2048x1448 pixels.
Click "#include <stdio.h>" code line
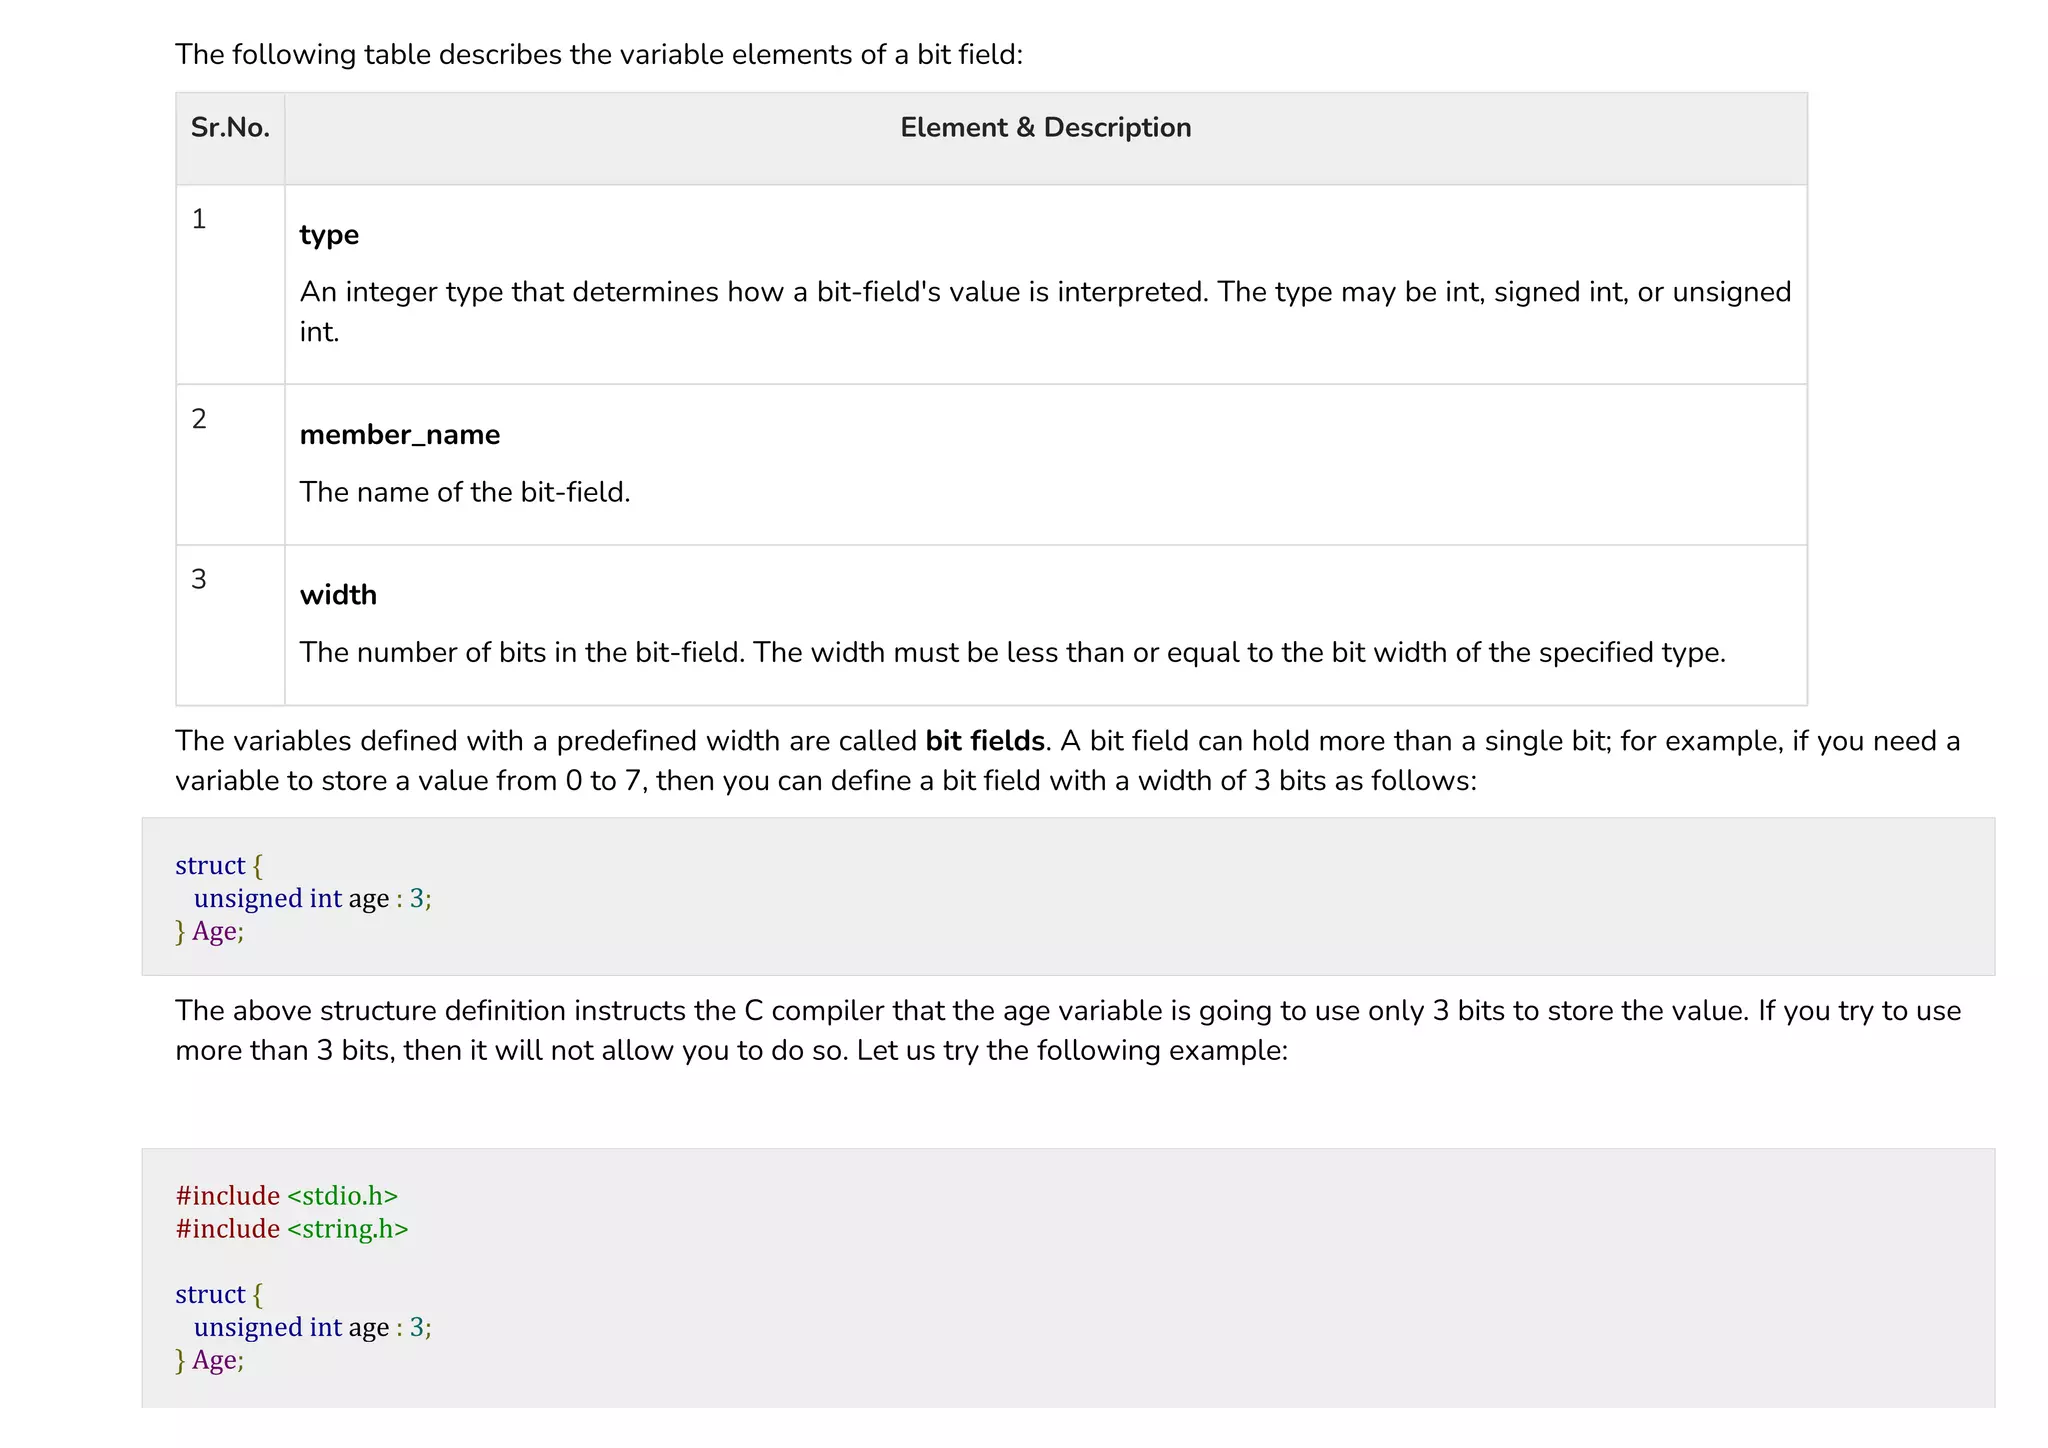[287, 1196]
